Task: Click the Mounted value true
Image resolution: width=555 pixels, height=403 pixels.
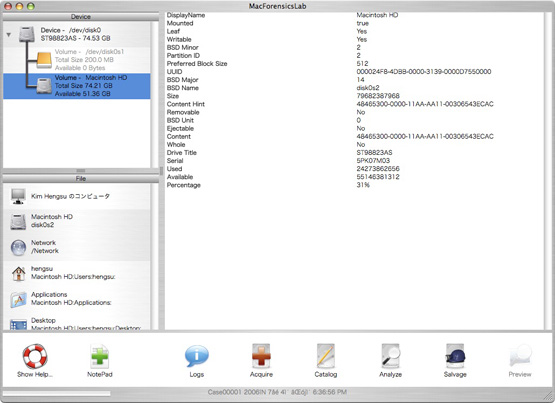Action: (362, 23)
